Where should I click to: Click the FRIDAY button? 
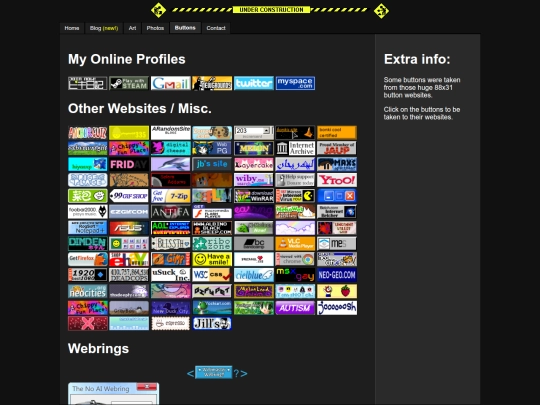click(x=129, y=164)
